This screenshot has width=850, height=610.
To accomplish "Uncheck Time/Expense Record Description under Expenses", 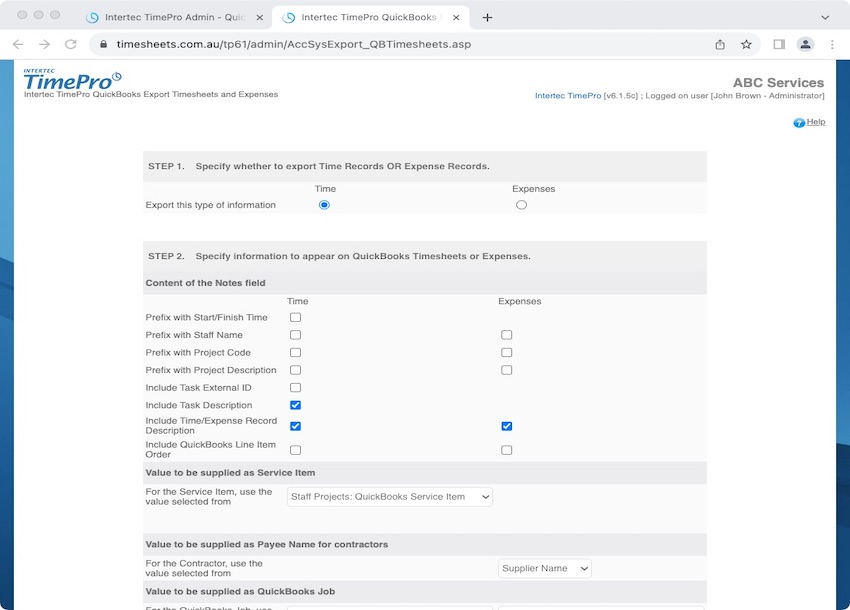I will [x=506, y=426].
